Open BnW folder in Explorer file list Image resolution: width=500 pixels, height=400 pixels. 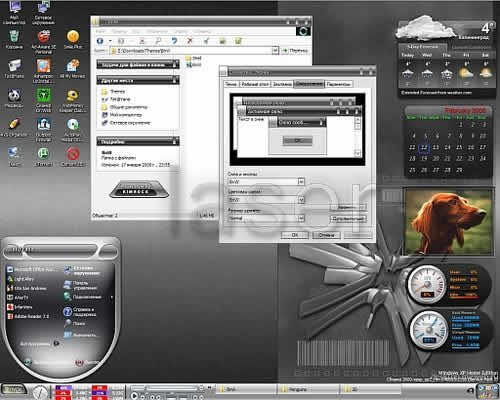(x=194, y=58)
